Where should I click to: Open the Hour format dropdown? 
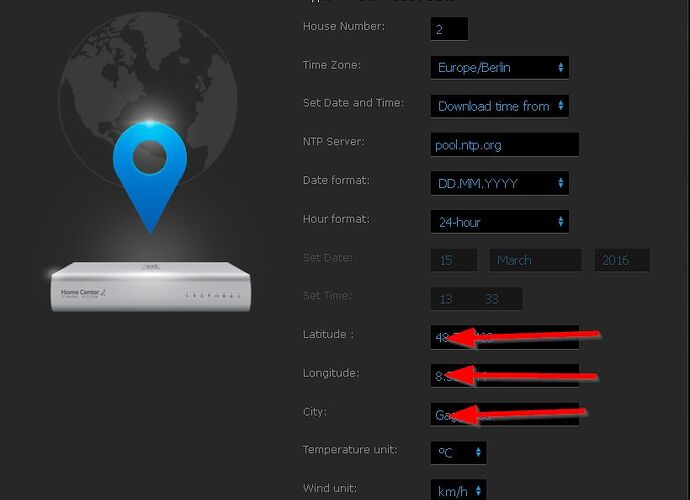499,222
